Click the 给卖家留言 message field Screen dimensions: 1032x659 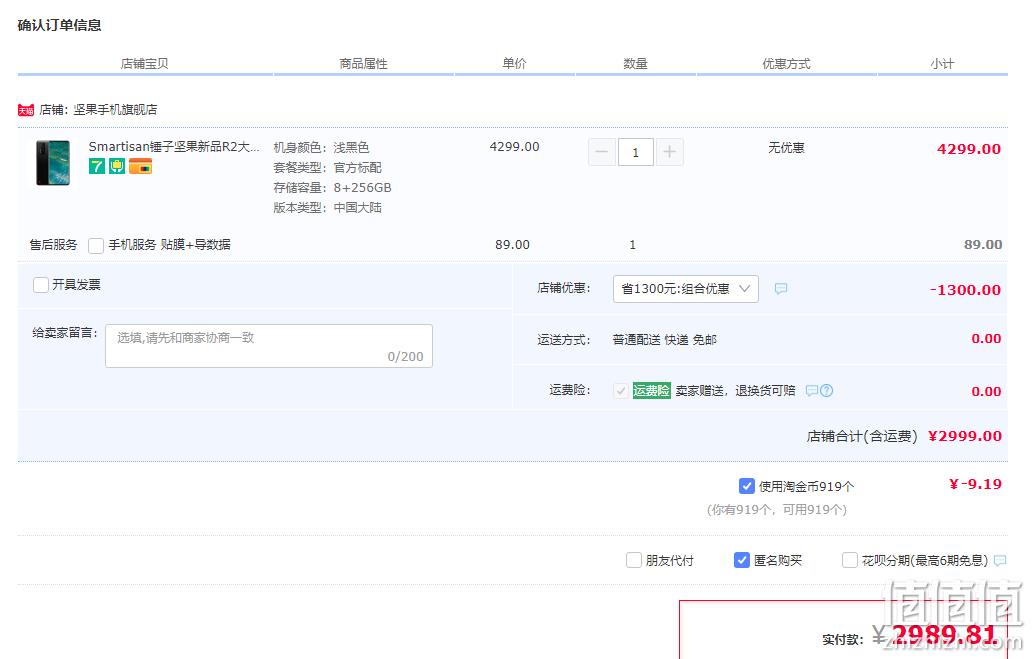269,346
